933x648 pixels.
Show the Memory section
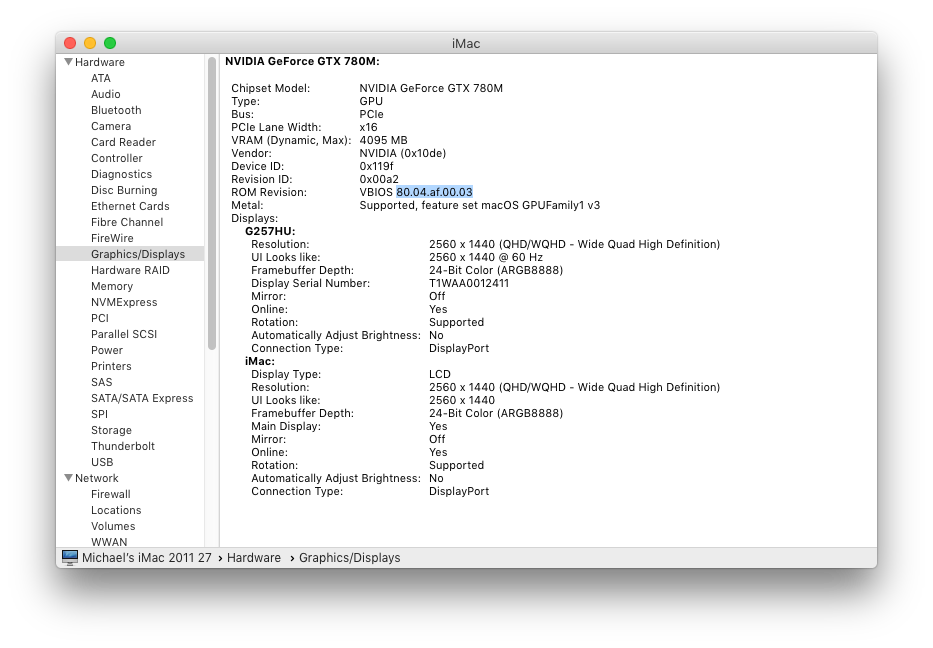pyautogui.click(x=112, y=286)
